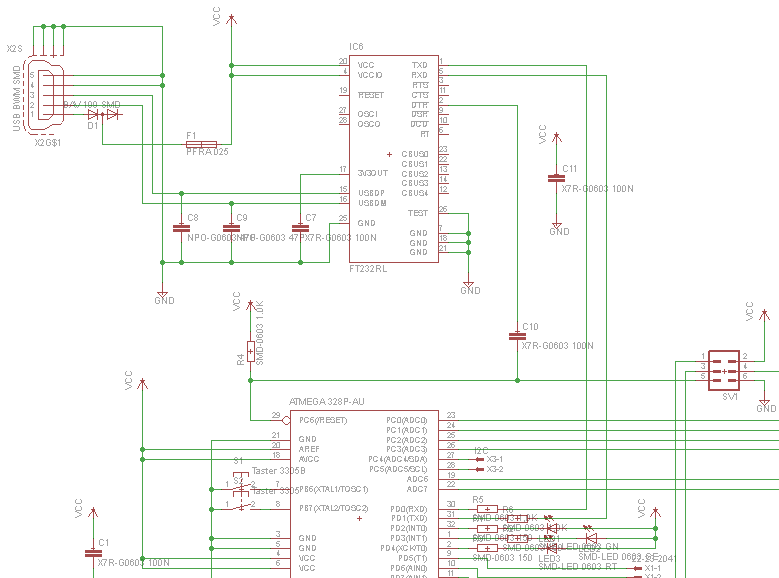Image resolution: width=779 pixels, height=578 pixels.
Task: Click the AVCC pin label
Action: coord(309,459)
